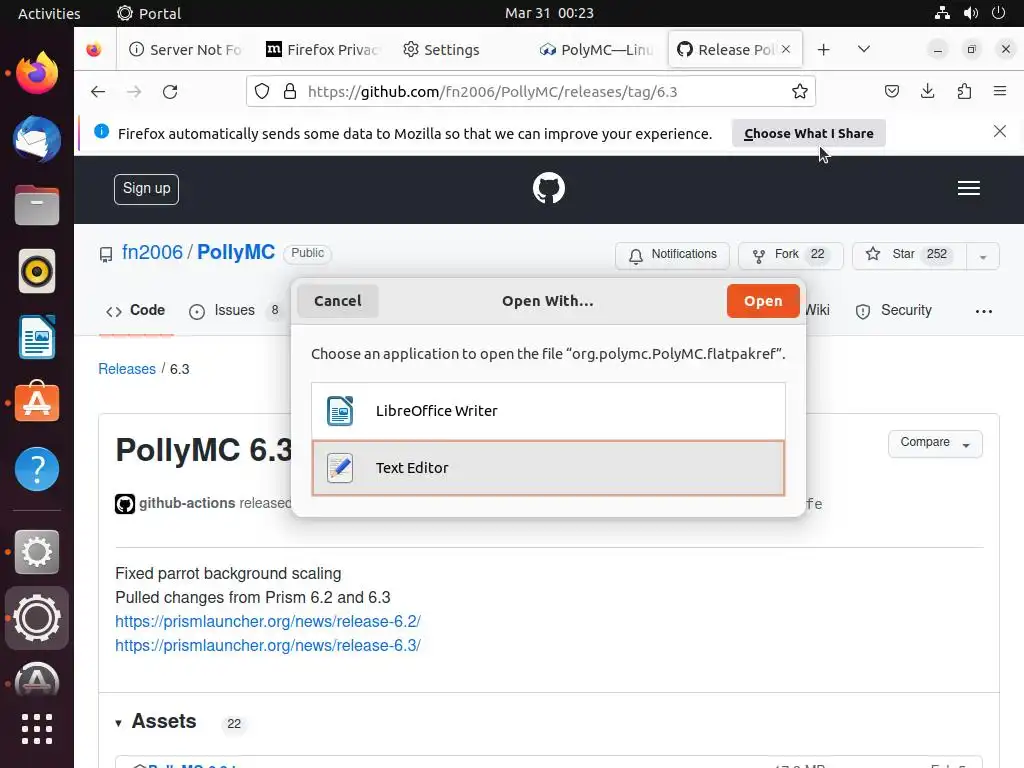Open the Compare dropdown
The height and width of the screenshot is (768, 1024).
click(x=935, y=443)
